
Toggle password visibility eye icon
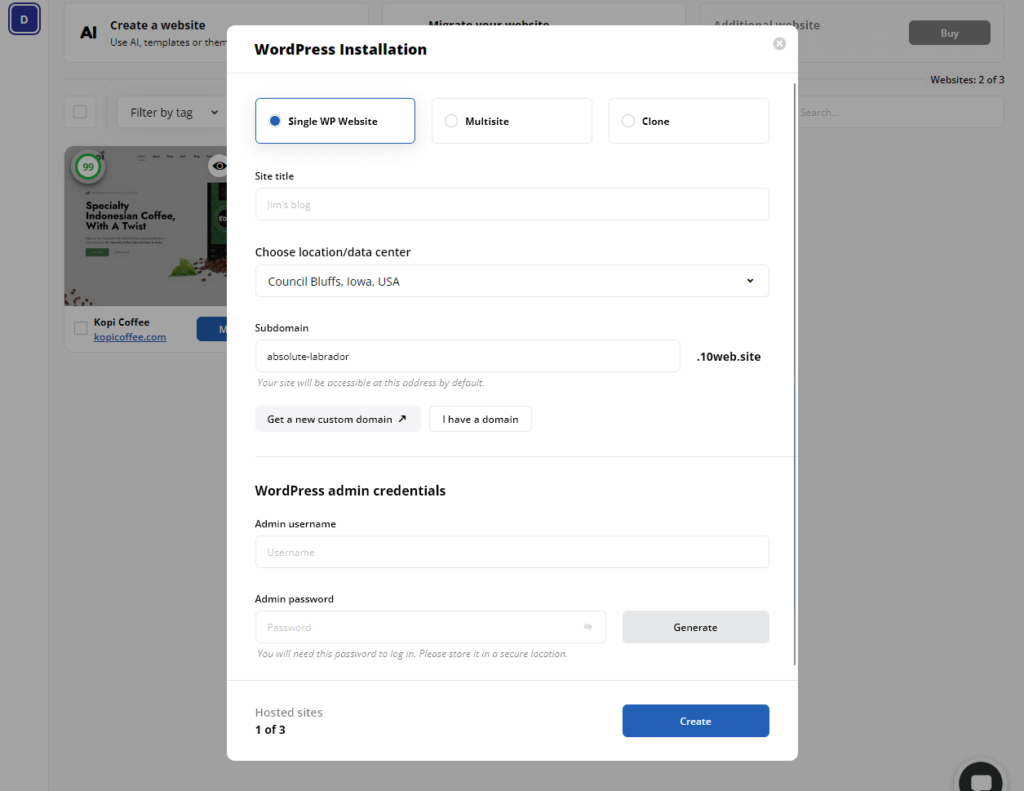(588, 627)
